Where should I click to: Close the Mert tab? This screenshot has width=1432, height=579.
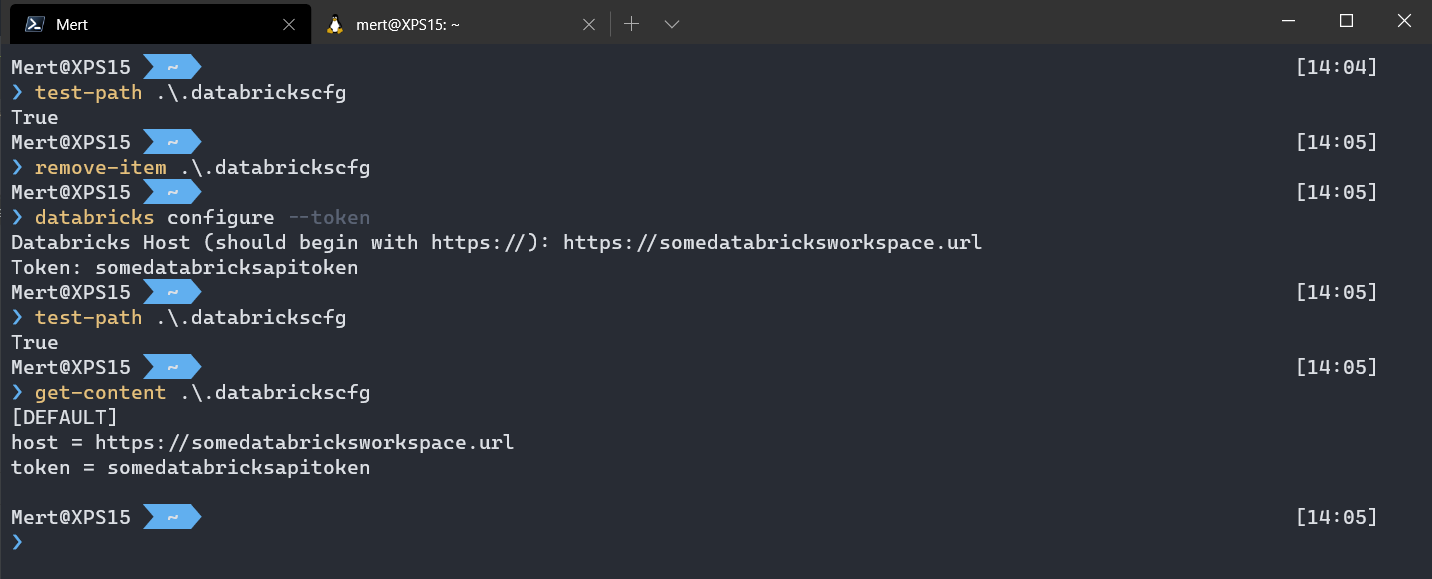(x=289, y=23)
